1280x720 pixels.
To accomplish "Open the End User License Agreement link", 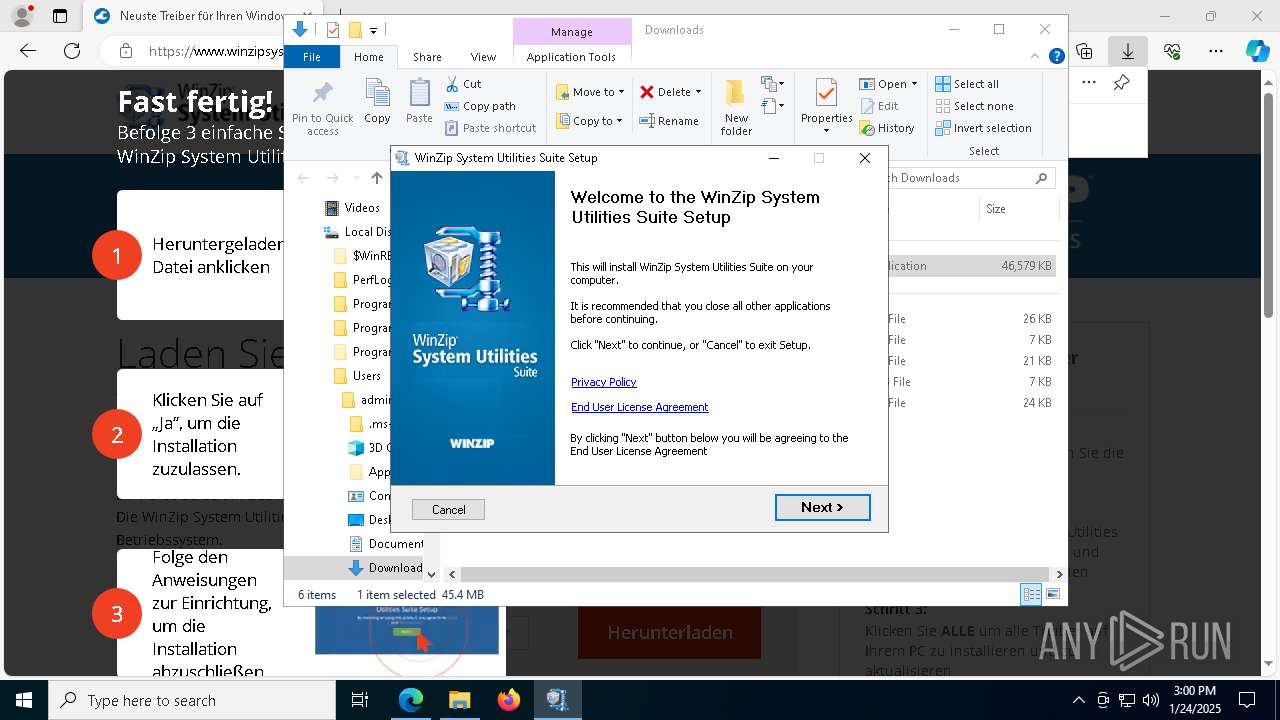I will pos(639,407).
